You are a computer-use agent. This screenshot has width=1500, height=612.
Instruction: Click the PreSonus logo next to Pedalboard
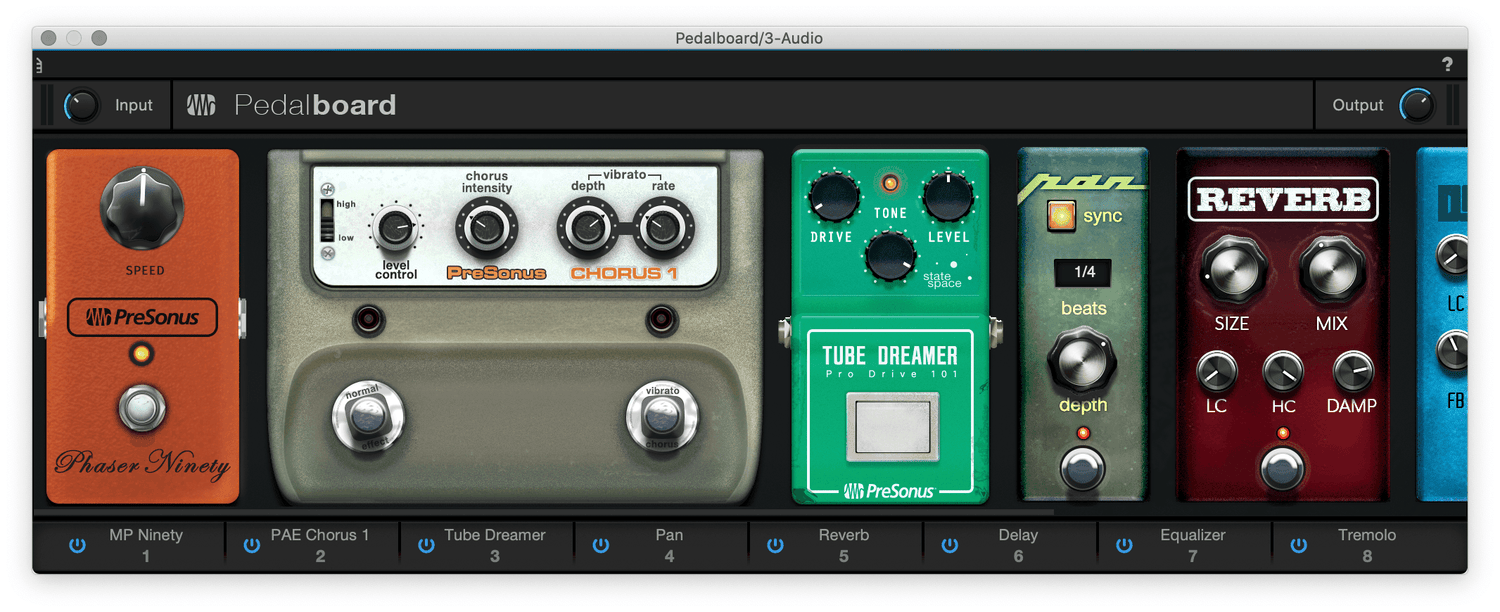pos(201,105)
